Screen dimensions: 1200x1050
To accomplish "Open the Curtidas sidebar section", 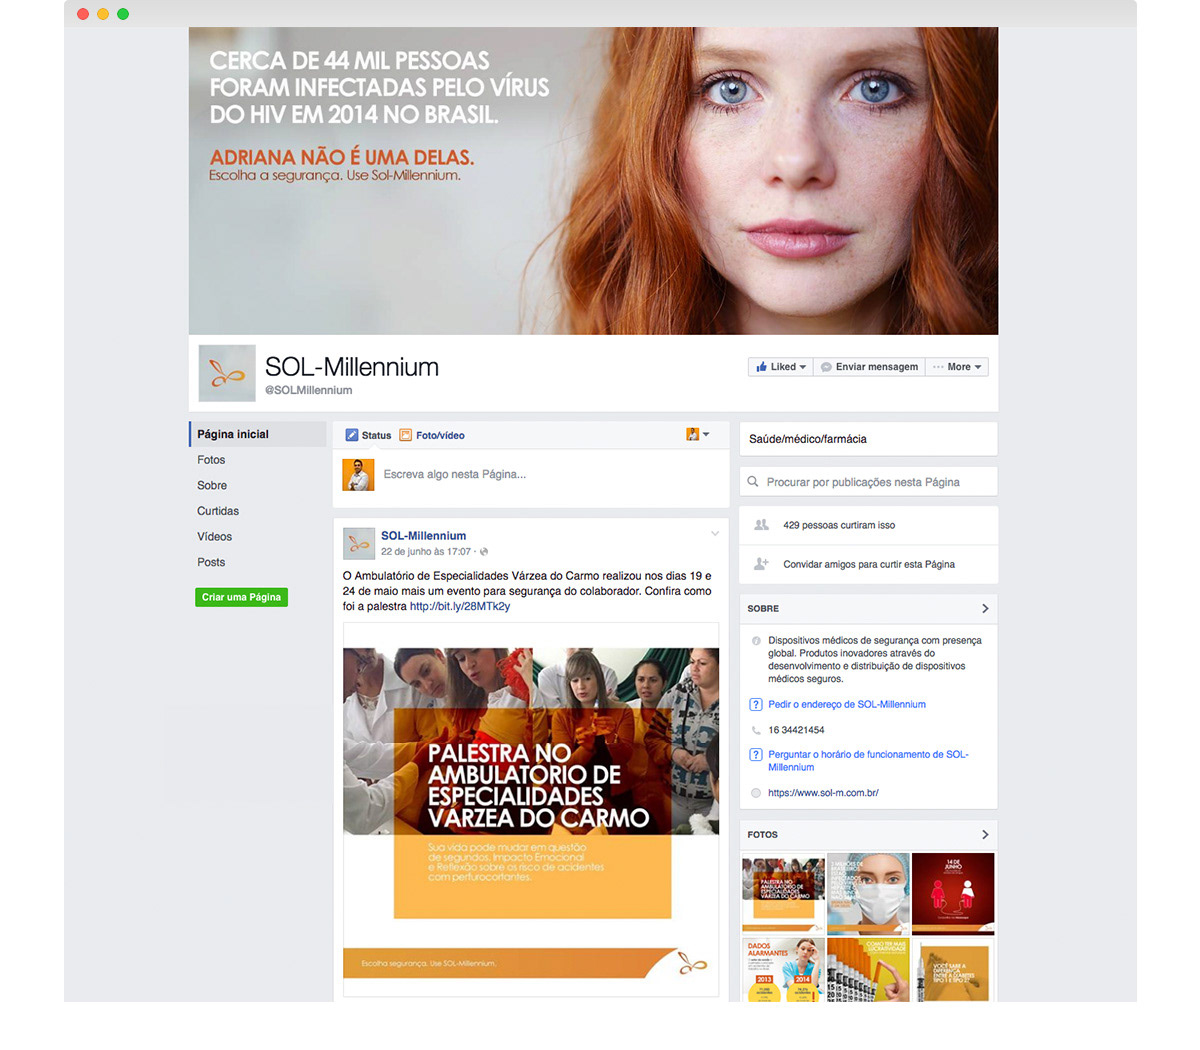I will click(x=218, y=511).
